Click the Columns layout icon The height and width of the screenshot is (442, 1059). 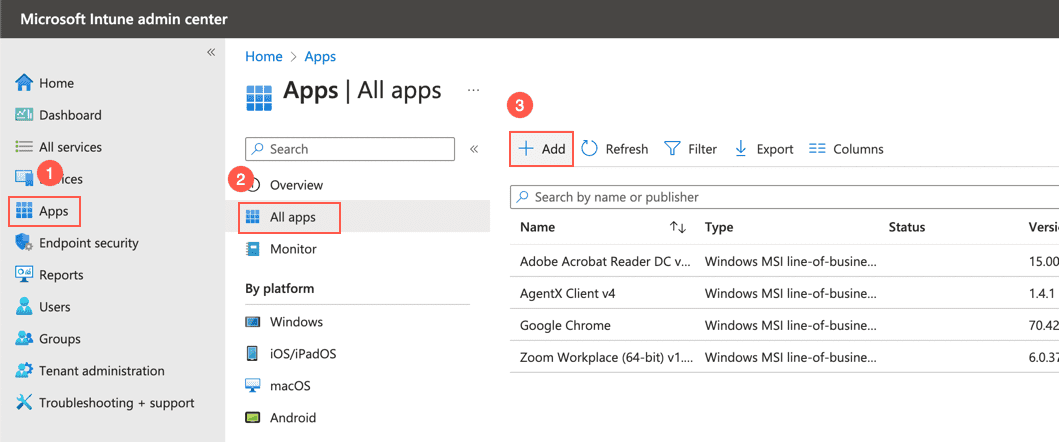click(817, 149)
